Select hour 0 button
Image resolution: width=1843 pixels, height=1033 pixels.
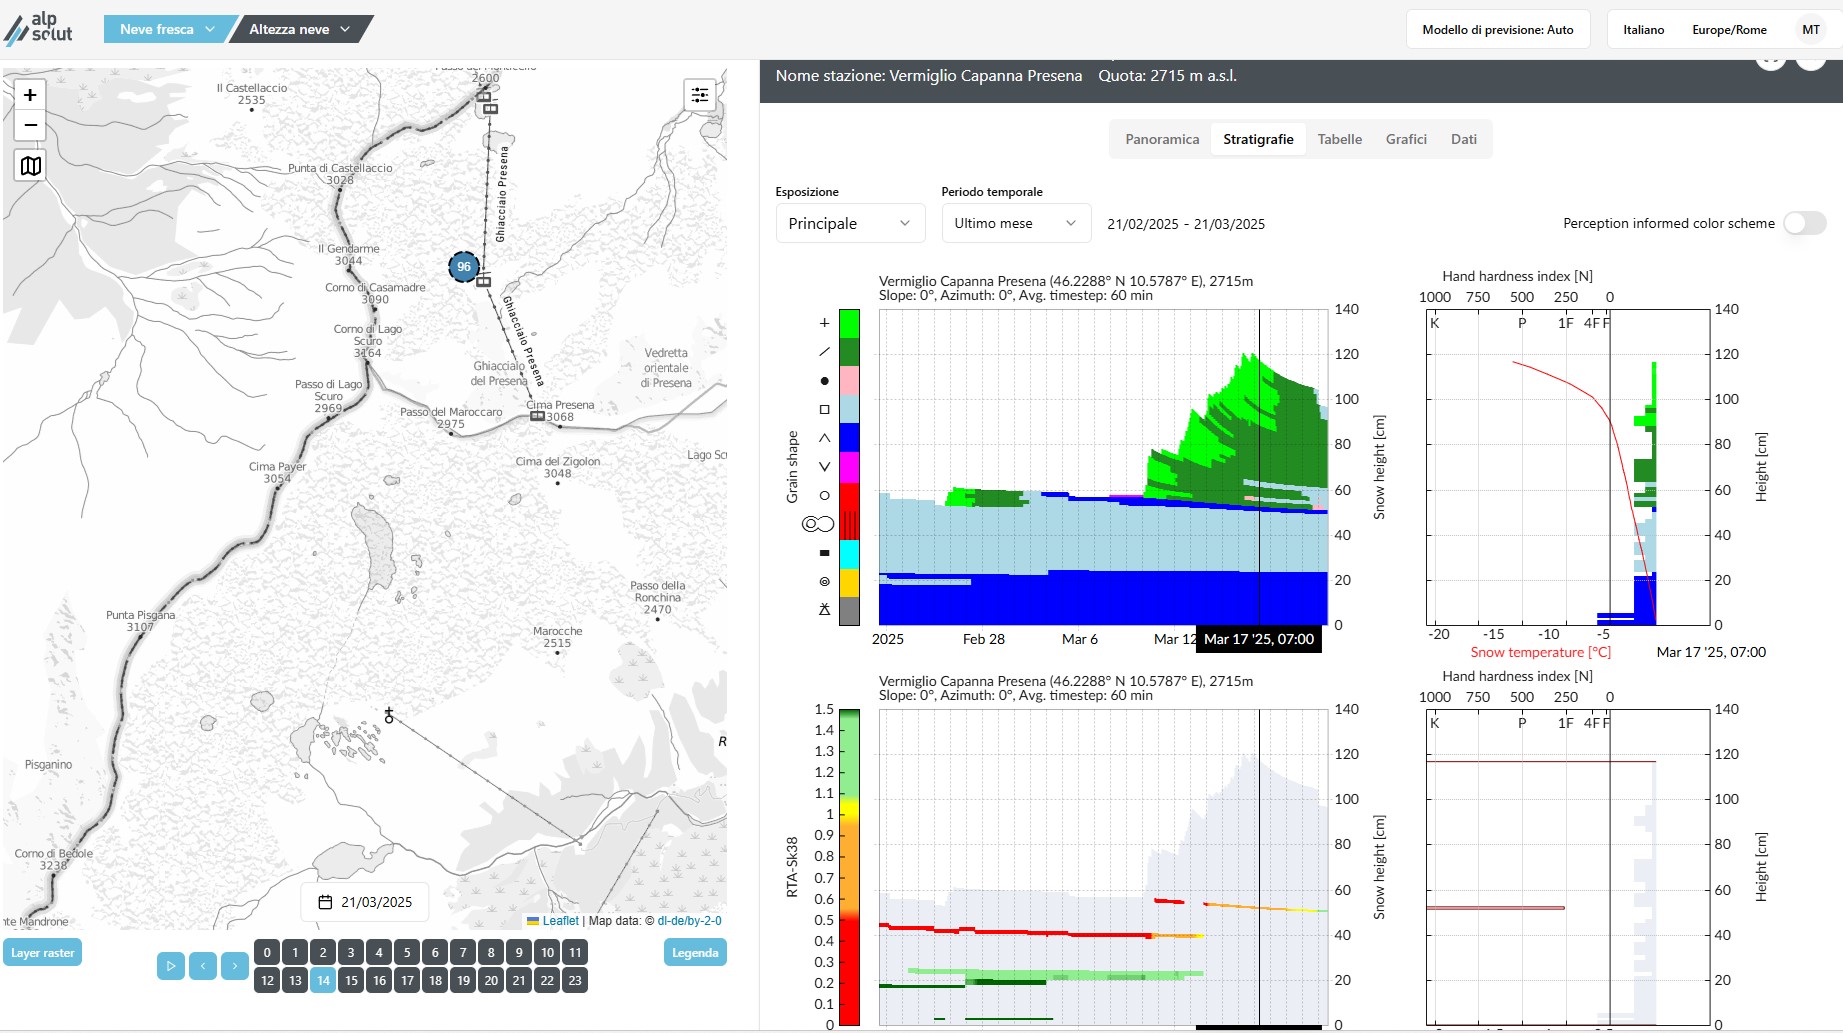point(267,952)
